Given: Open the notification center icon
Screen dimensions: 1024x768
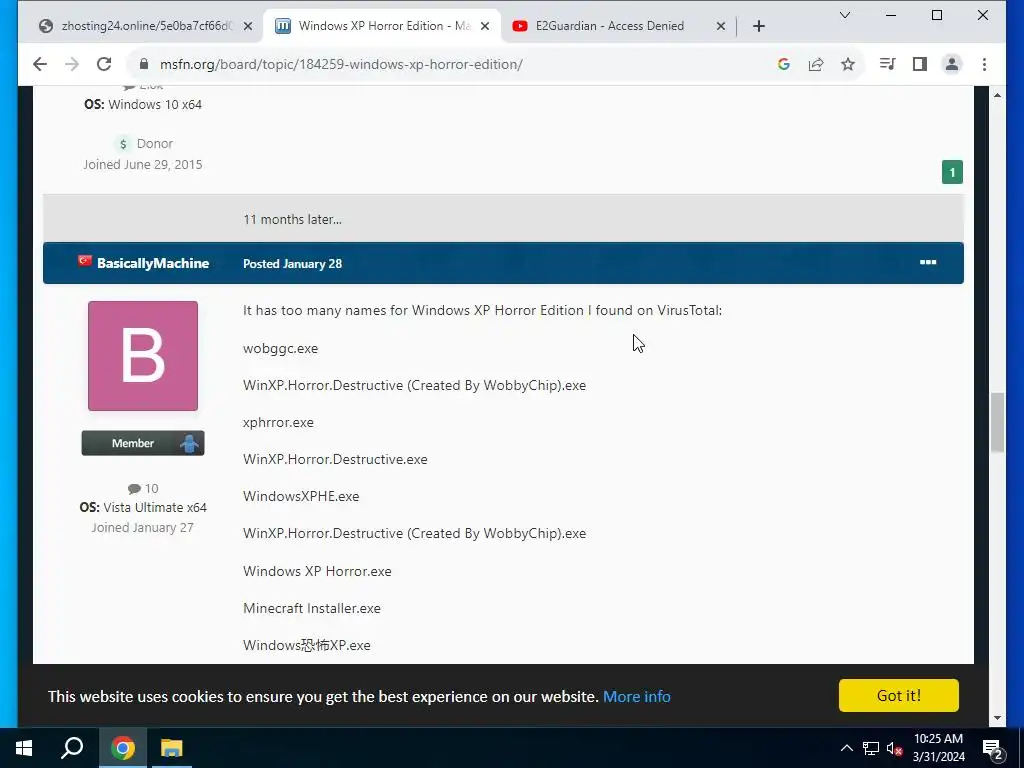Looking at the screenshot, I should click(x=993, y=749).
